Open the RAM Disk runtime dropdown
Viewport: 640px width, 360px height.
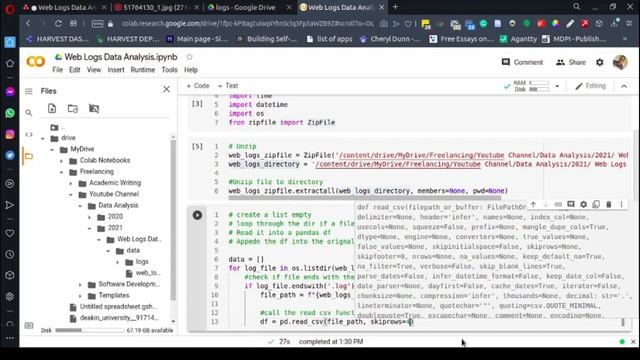click(x=557, y=86)
